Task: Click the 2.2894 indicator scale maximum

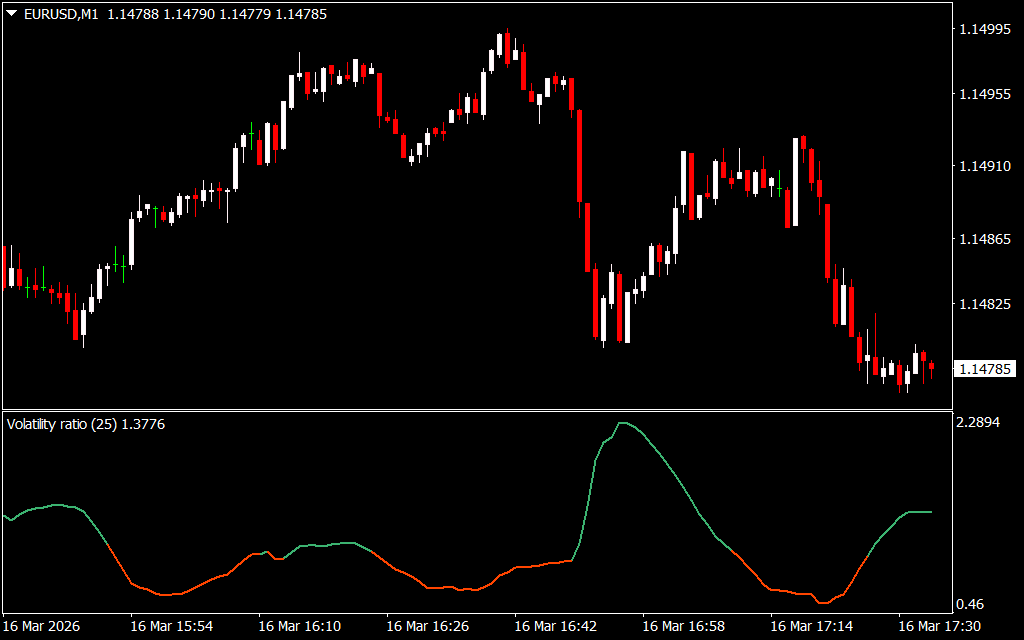Action: pos(978,423)
